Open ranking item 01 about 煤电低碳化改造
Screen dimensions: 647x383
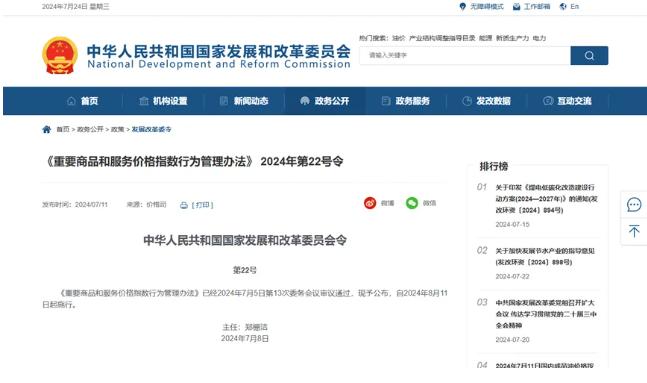click(x=546, y=199)
